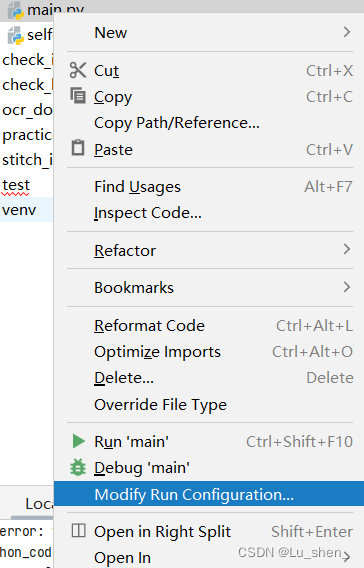Image resolution: width=364 pixels, height=568 pixels.
Task: Click the clipboard Paste icon
Action: tap(78, 148)
